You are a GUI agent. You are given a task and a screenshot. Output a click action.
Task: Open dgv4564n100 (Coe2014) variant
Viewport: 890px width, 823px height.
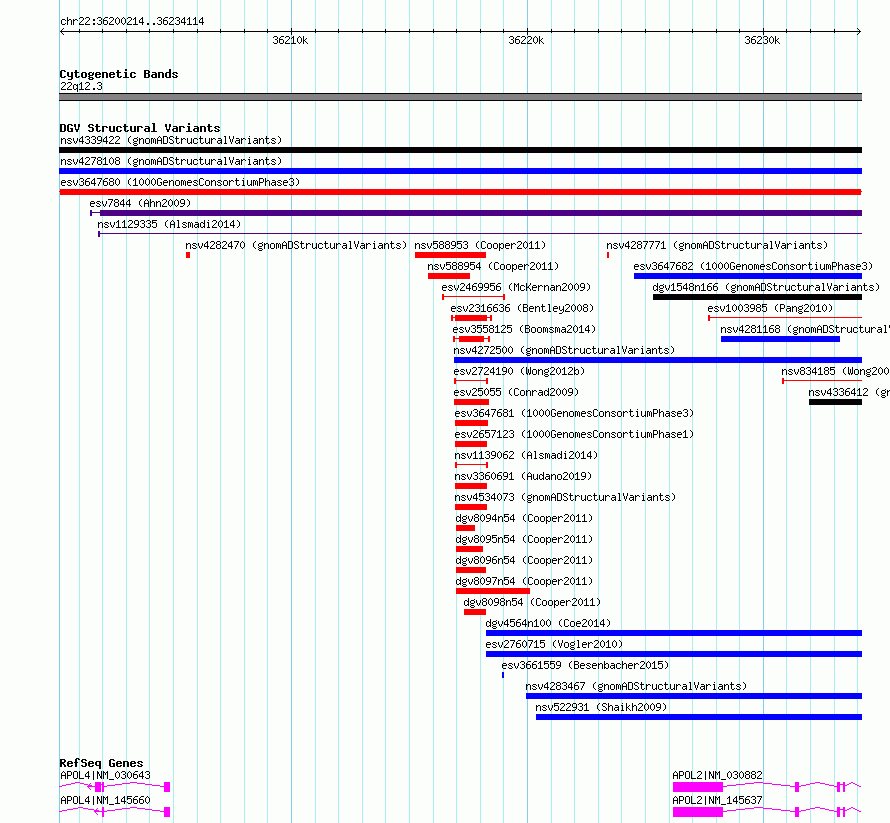(548, 623)
